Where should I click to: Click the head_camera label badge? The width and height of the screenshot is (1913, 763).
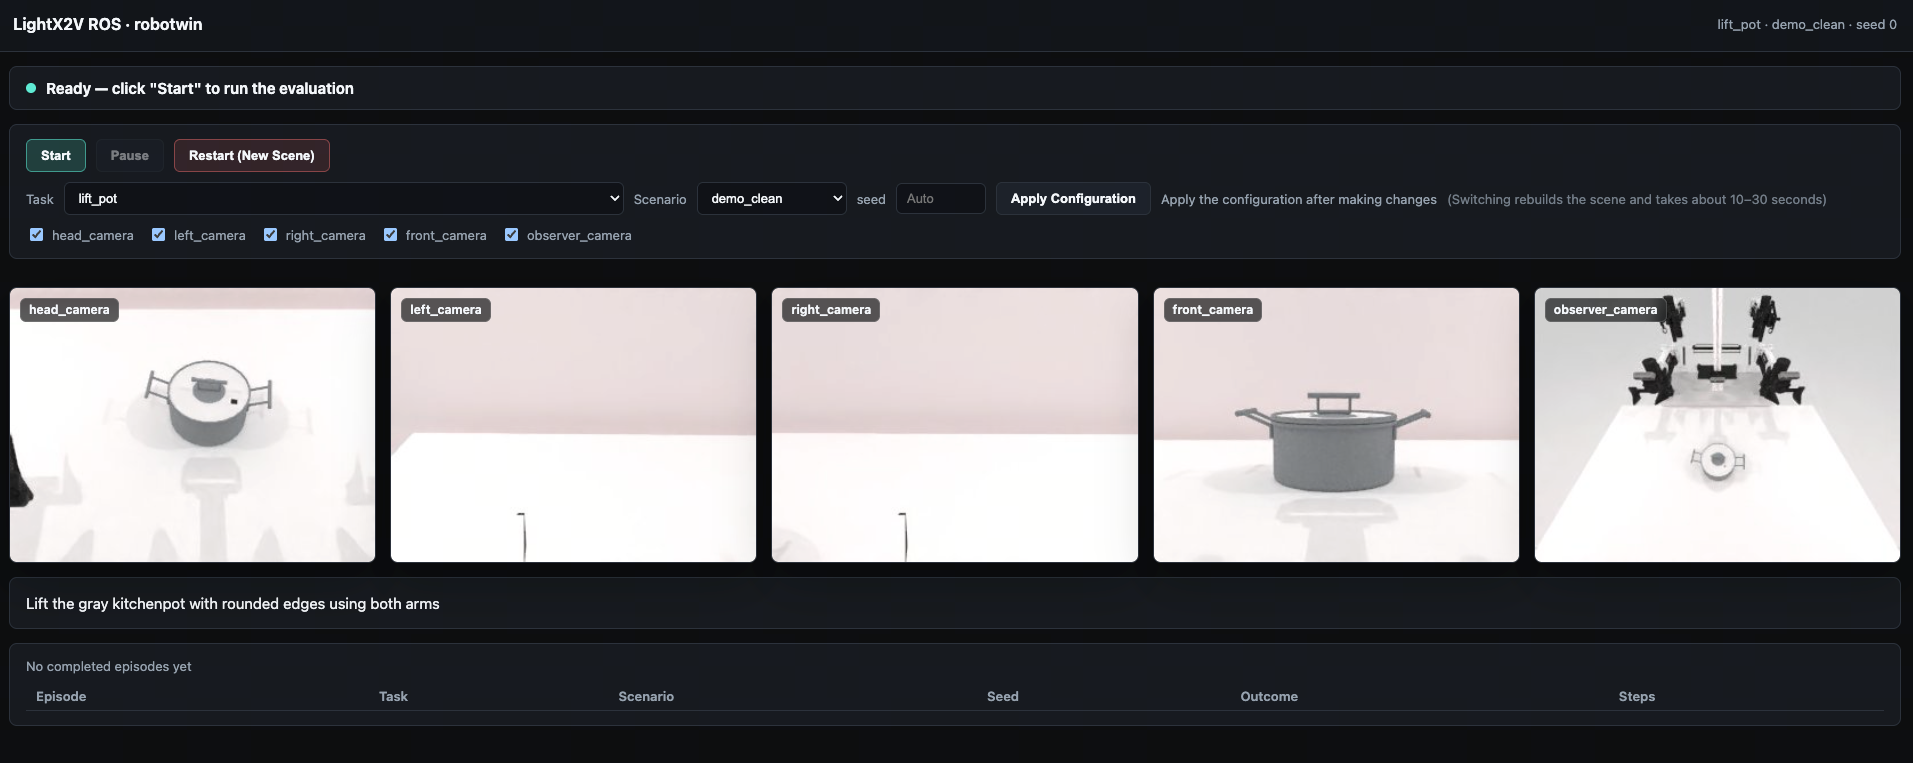[69, 310]
